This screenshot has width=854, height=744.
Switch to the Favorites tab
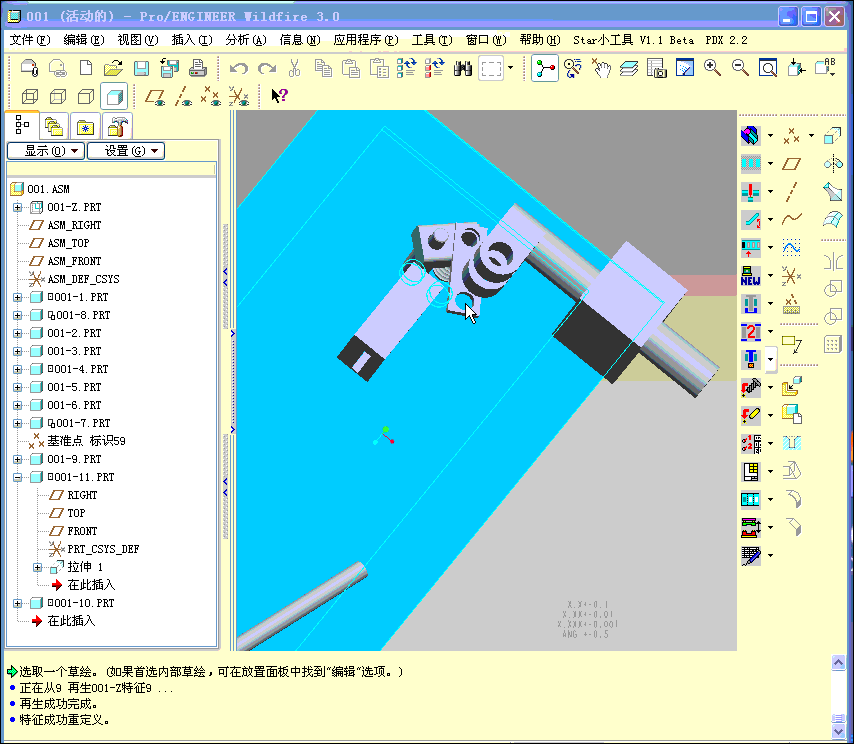pos(86,127)
